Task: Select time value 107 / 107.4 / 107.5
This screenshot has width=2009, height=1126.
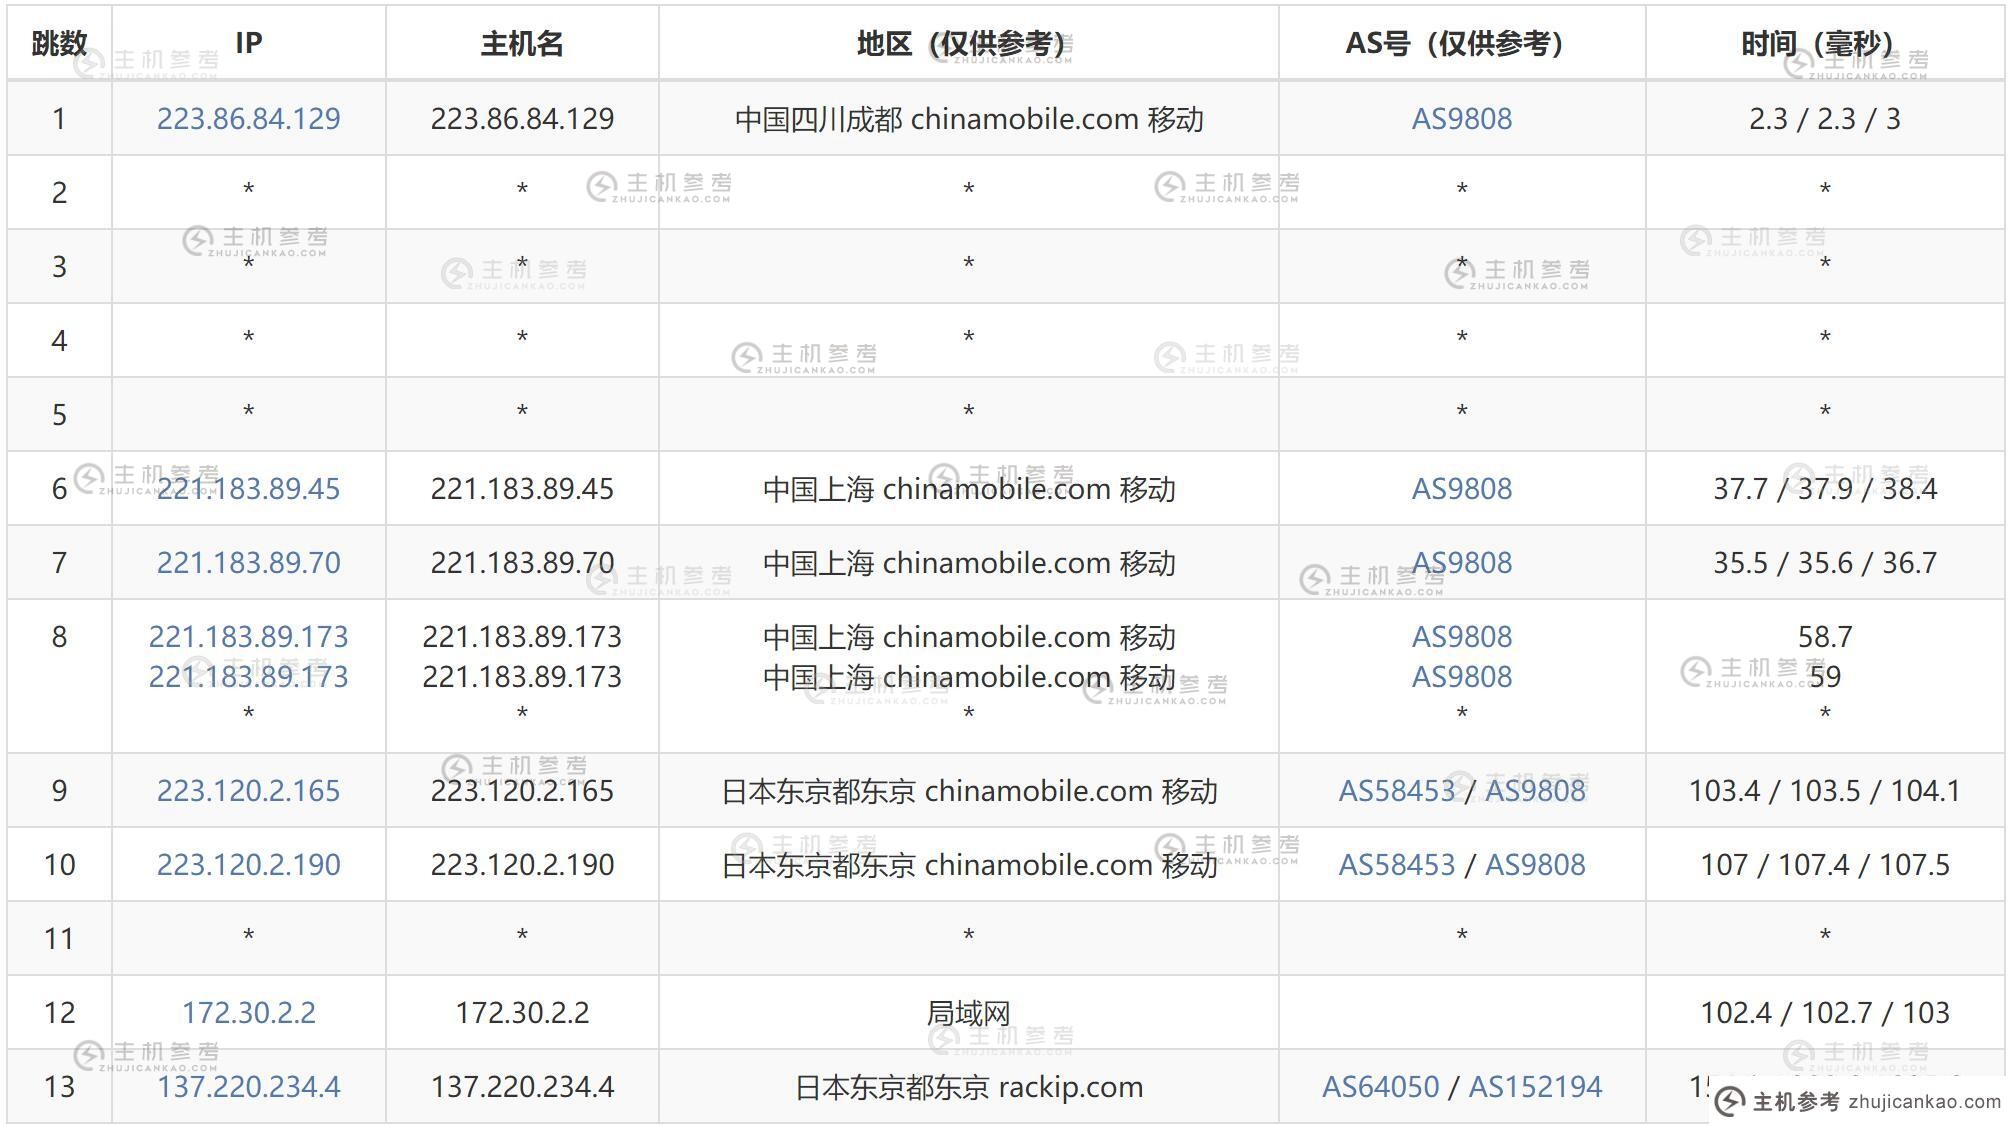Action: point(1824,865)
